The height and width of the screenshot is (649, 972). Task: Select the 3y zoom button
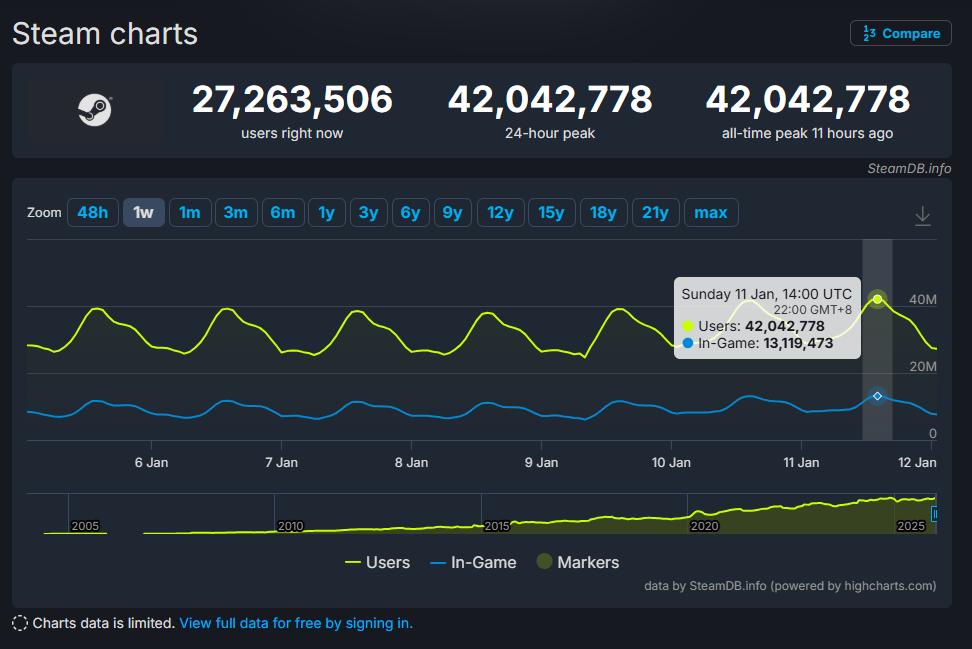point(368,212)
